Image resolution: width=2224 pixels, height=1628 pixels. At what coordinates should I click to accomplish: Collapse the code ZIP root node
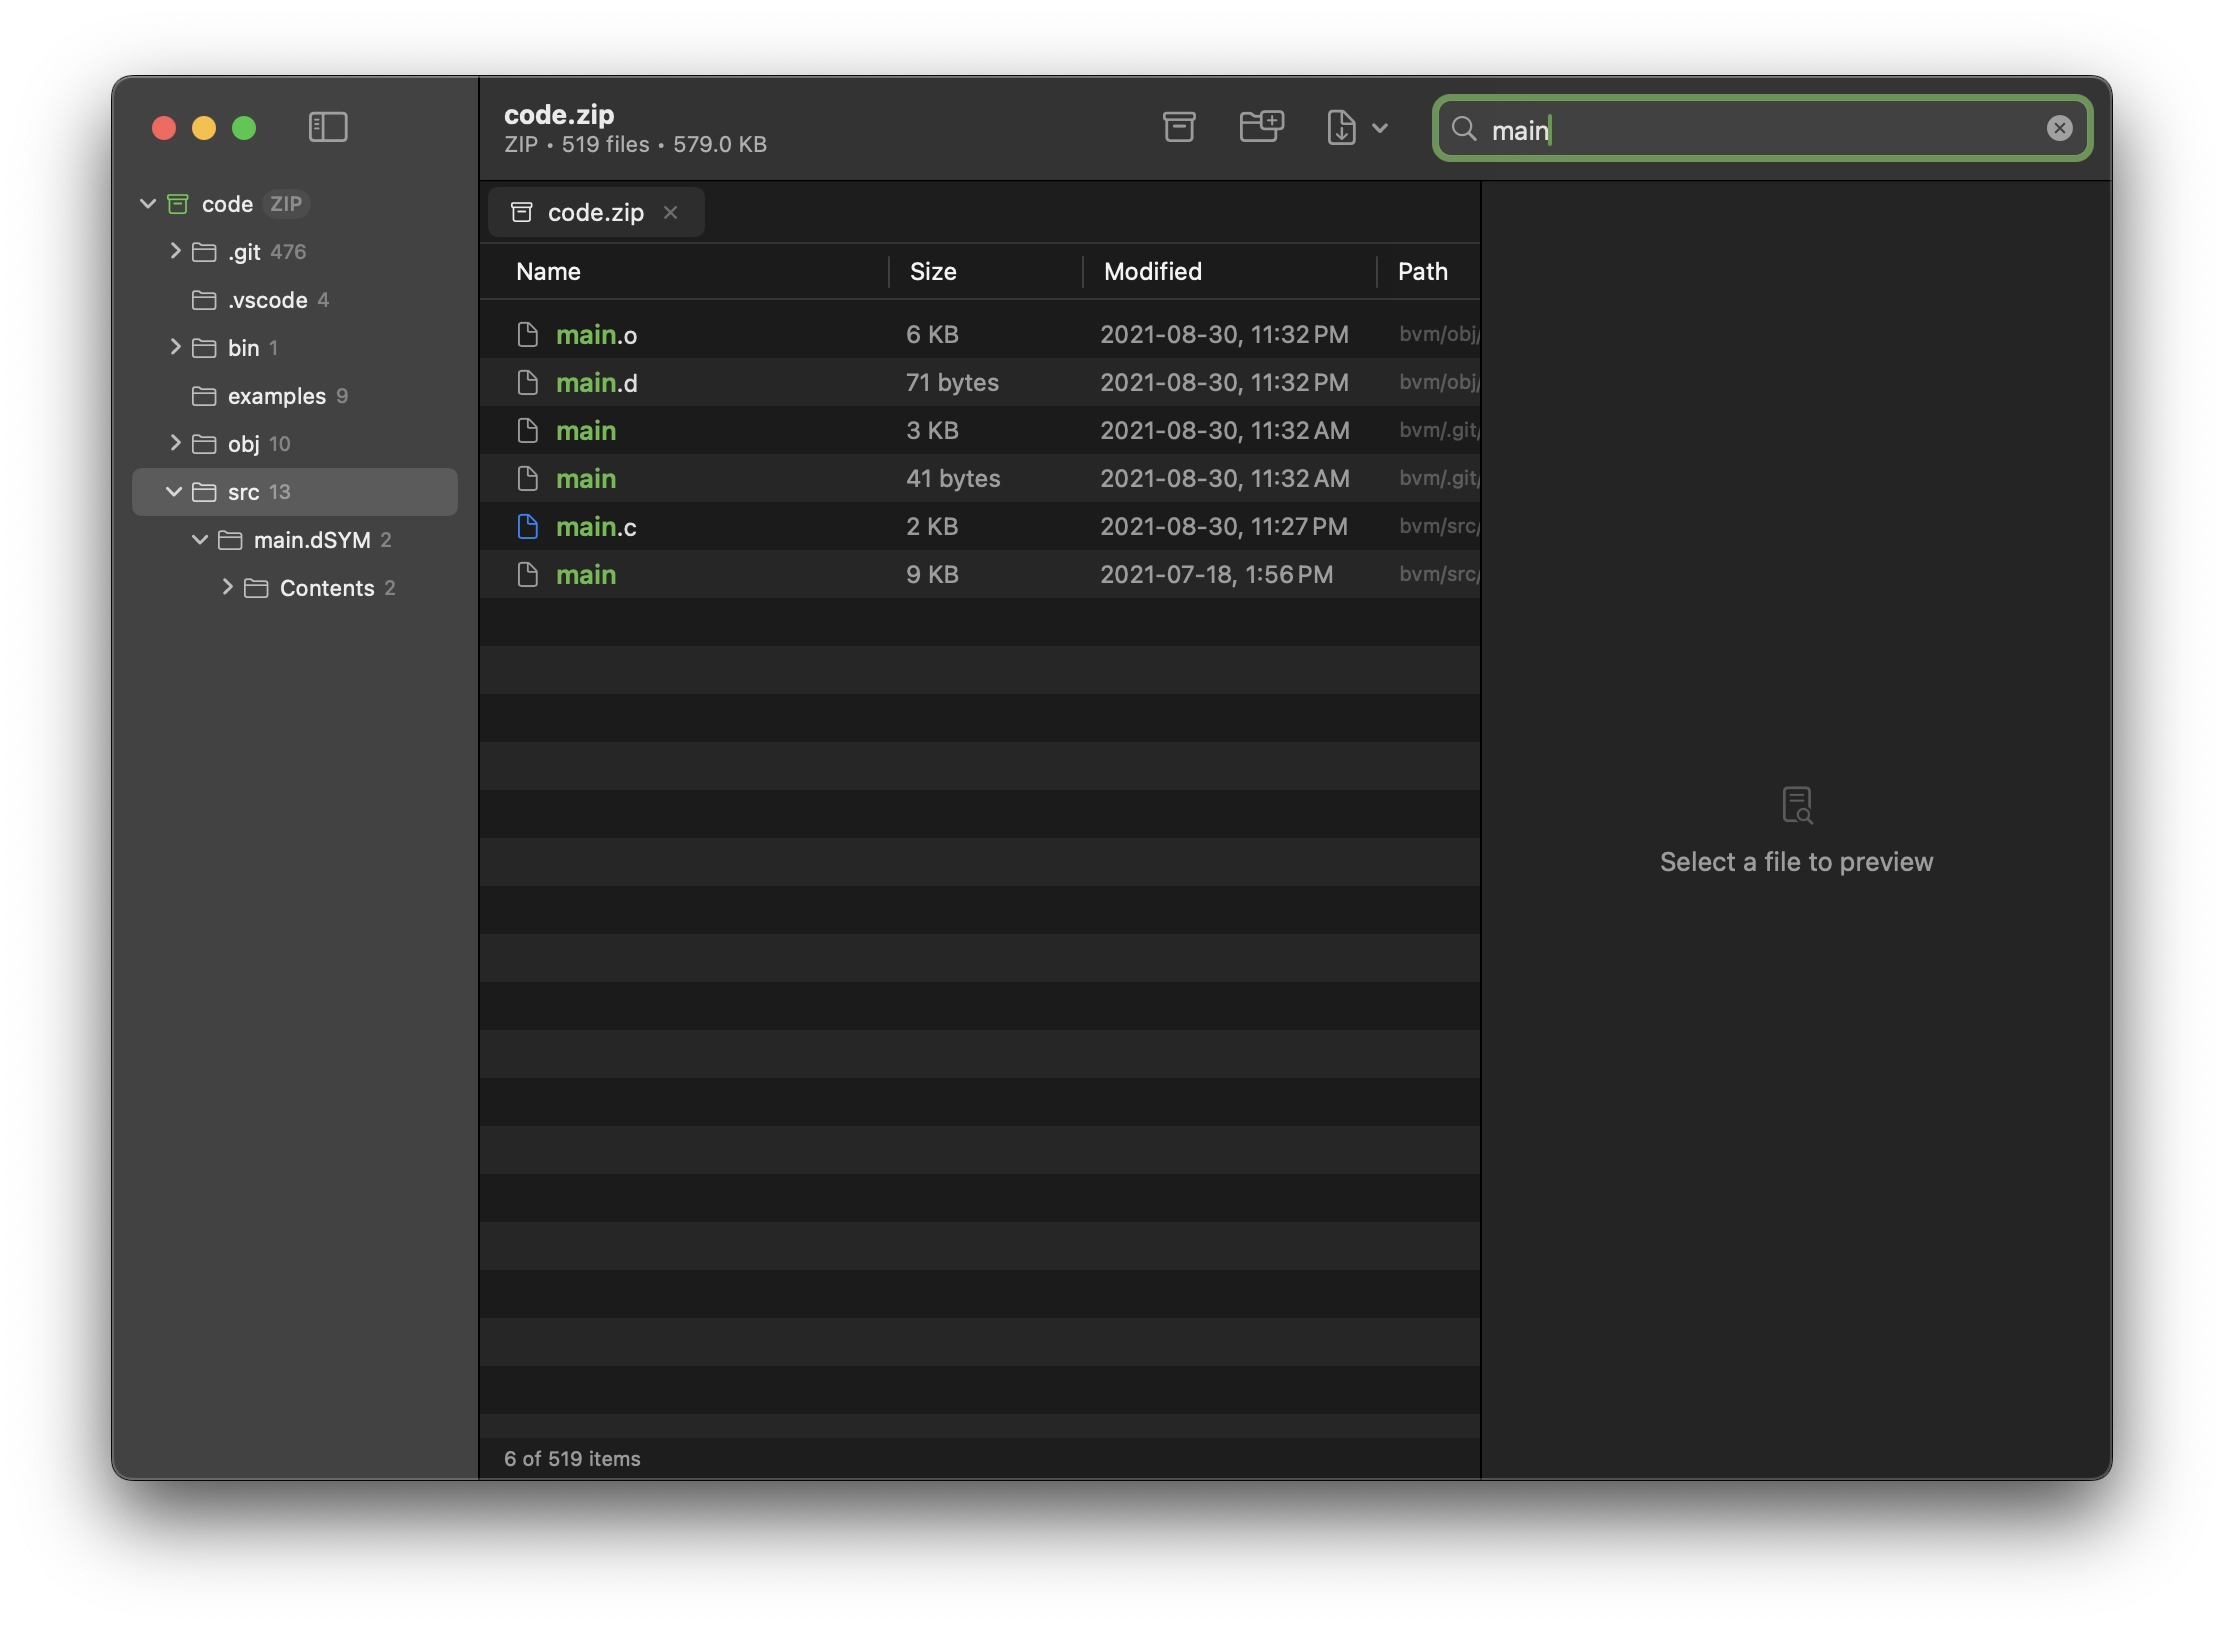(148, 204)
